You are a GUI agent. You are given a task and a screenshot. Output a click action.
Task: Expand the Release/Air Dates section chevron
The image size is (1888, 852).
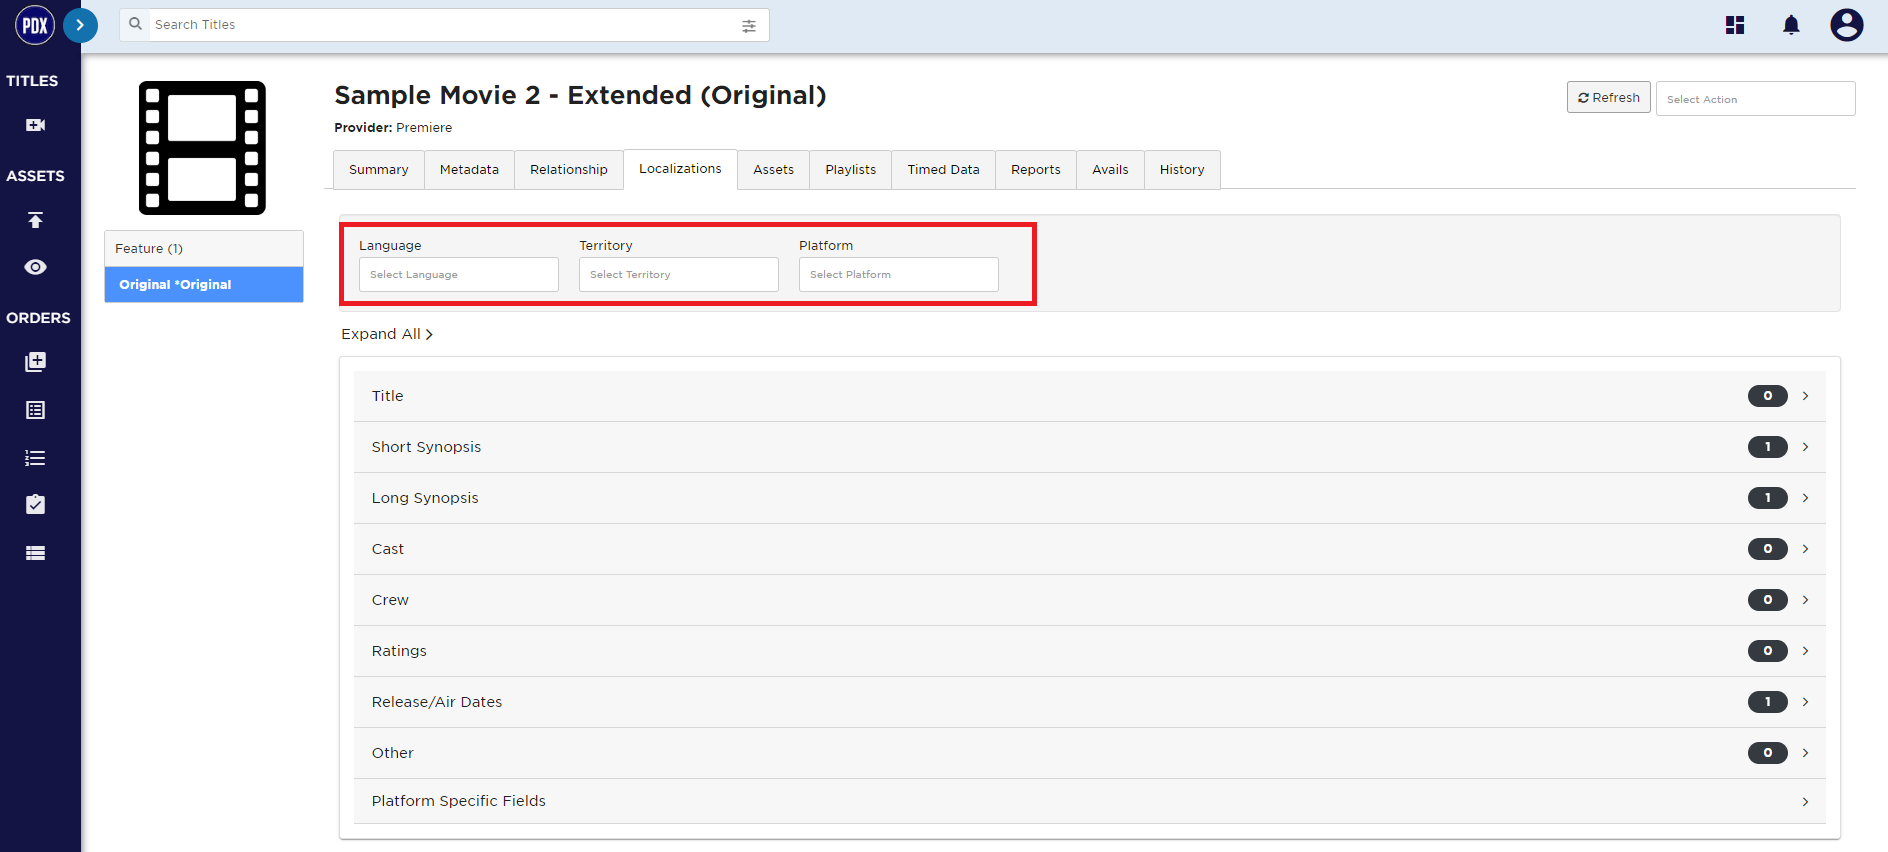point(1805,702)
